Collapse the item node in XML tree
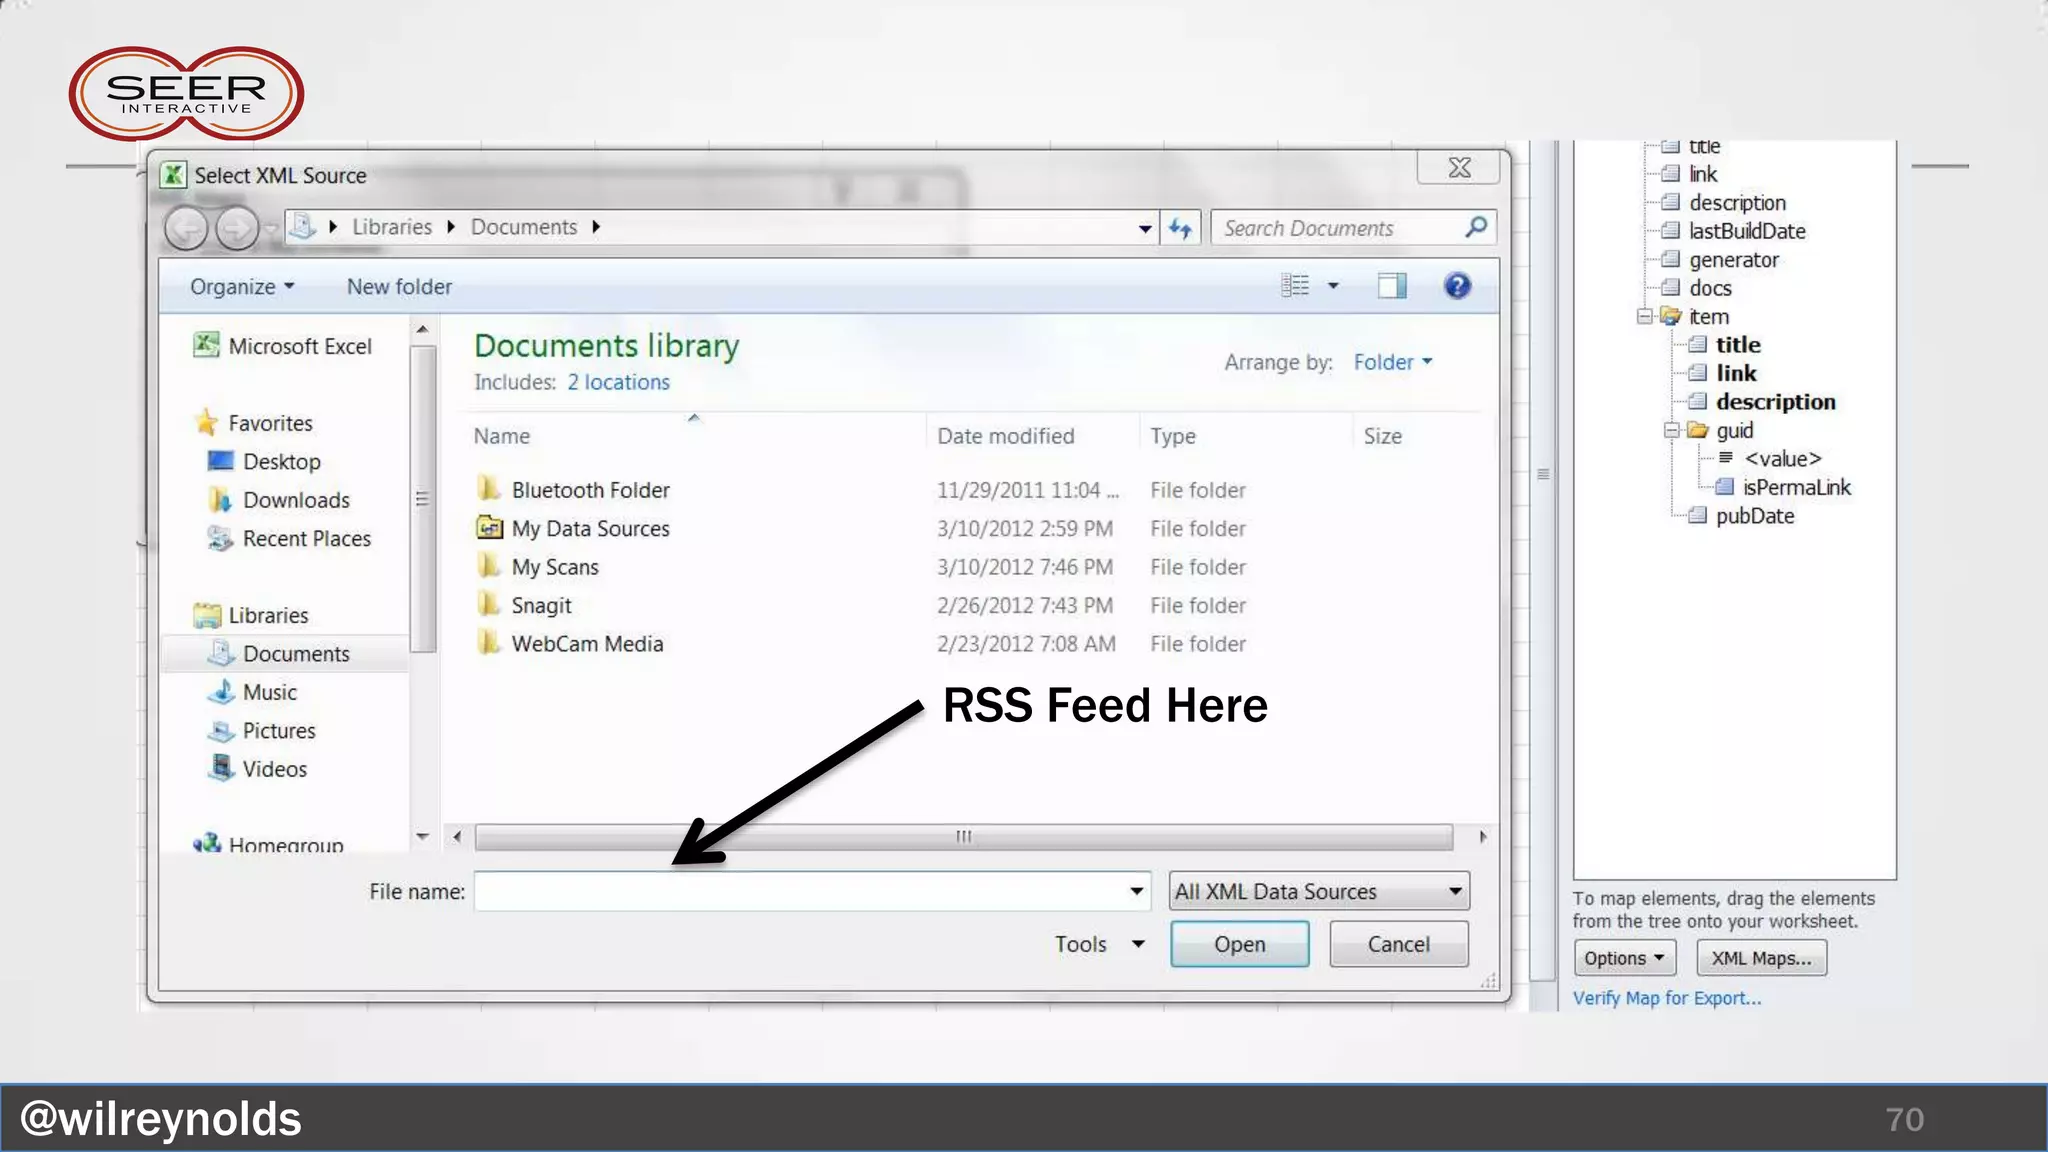Screen dimensions: 2048x1152 pos(1644,317)
